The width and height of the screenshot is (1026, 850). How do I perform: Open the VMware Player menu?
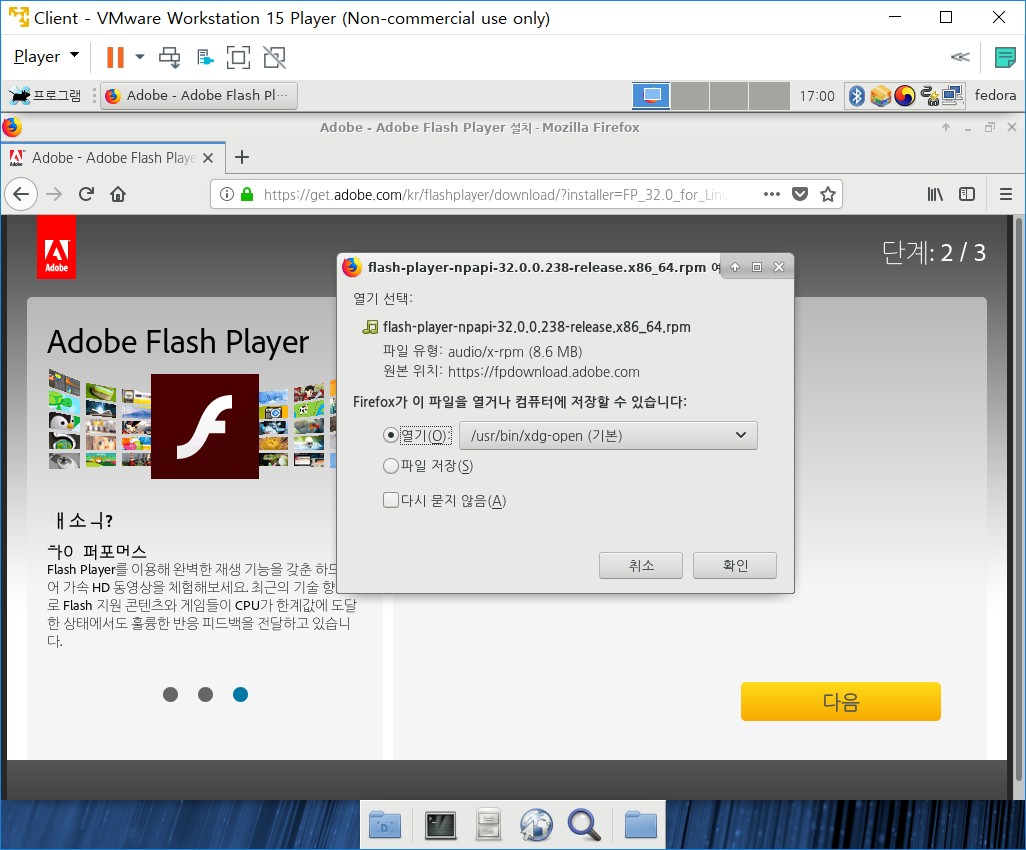click(46, 57)
